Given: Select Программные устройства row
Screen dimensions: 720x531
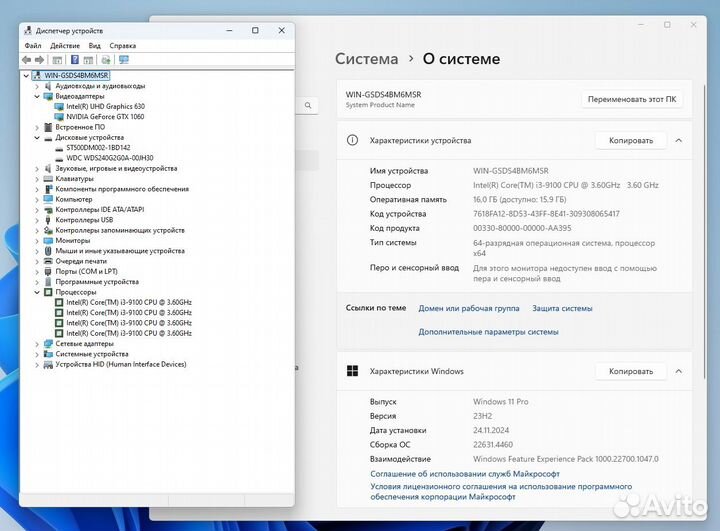Looking at the screenshot, I should point(97,282).
